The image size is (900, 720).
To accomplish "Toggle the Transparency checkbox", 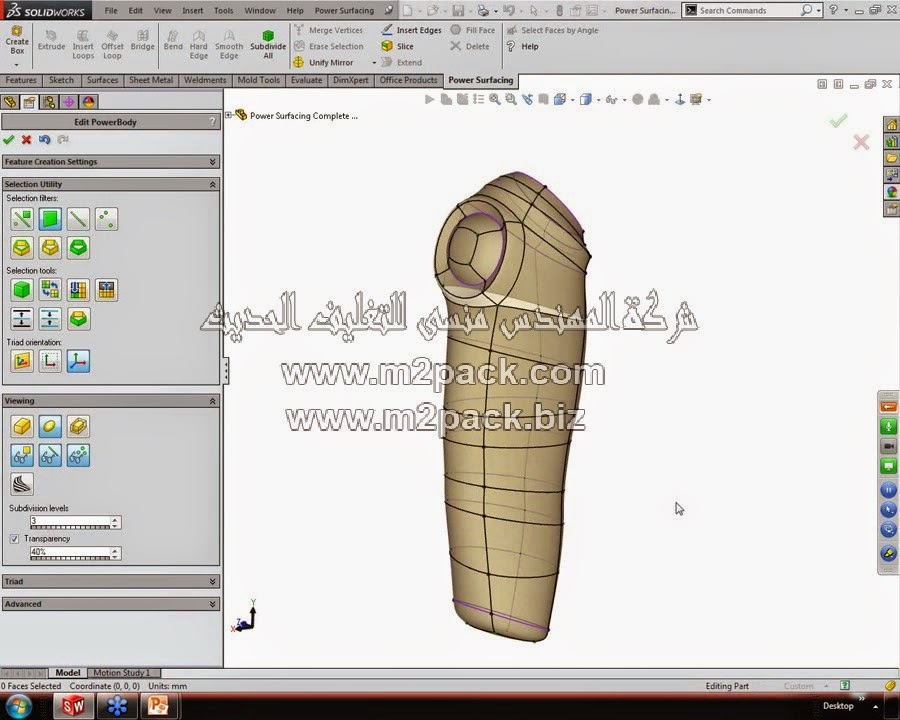I will [x=14, y=539].
